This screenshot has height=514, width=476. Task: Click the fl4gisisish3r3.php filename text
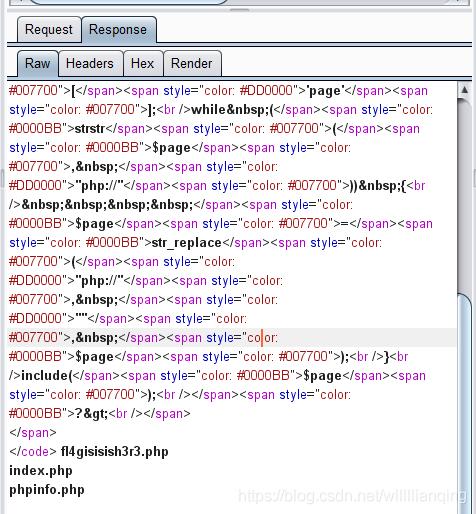click(115, 452)
